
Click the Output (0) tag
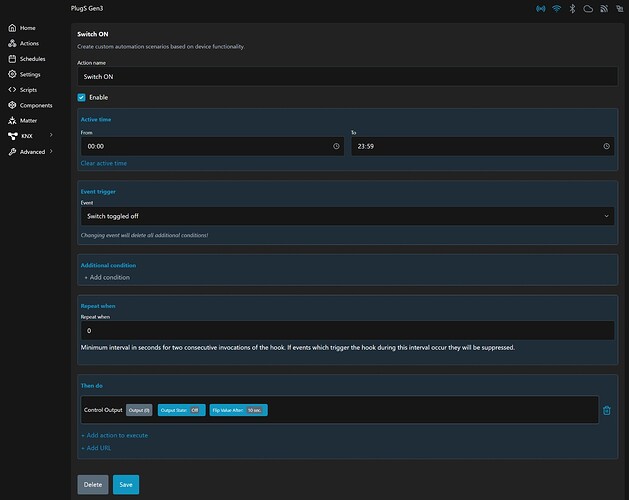click(139, 410)
